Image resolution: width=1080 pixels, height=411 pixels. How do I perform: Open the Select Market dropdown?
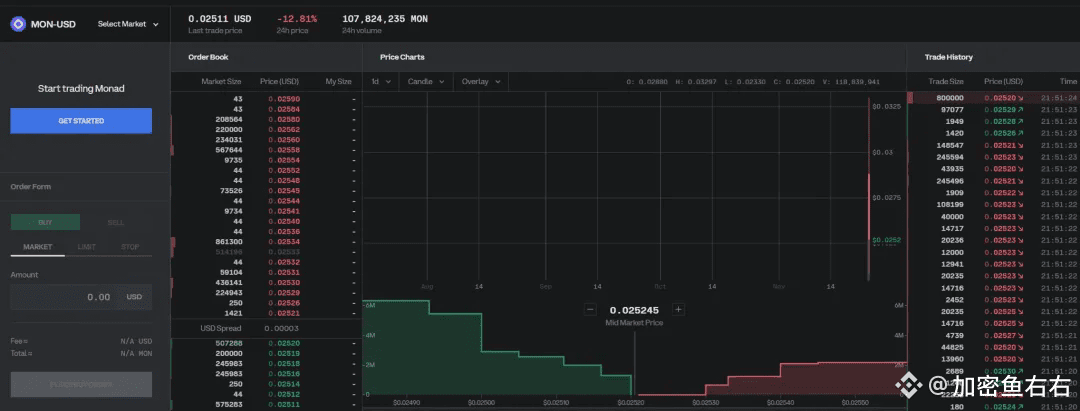click(x=128, y=24)
